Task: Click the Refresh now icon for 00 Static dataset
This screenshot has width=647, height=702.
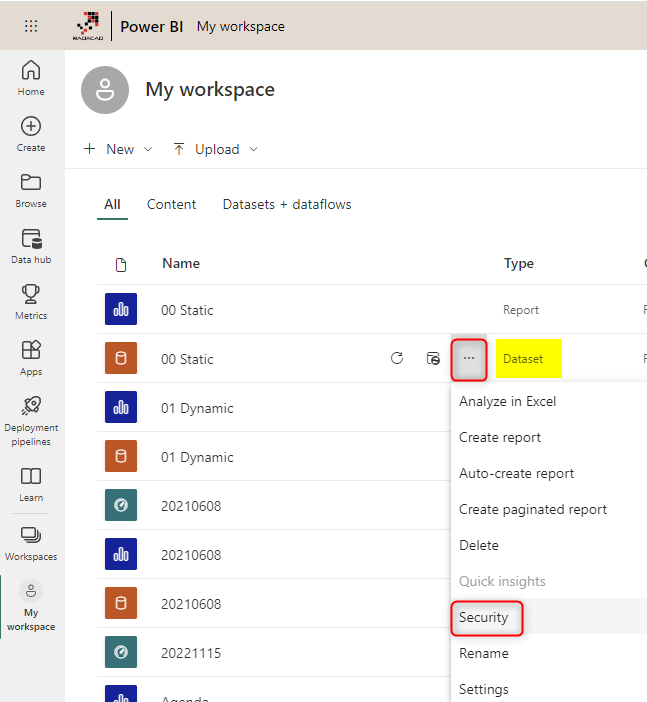Action: (x=397, y=359)
